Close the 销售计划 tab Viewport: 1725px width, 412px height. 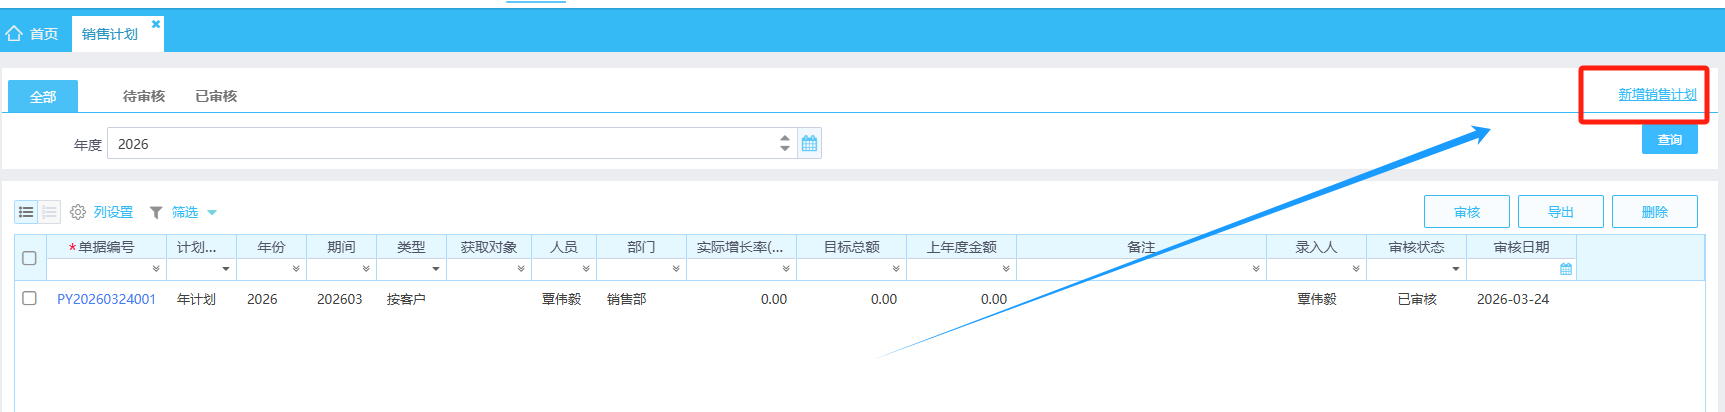(156, 24)
